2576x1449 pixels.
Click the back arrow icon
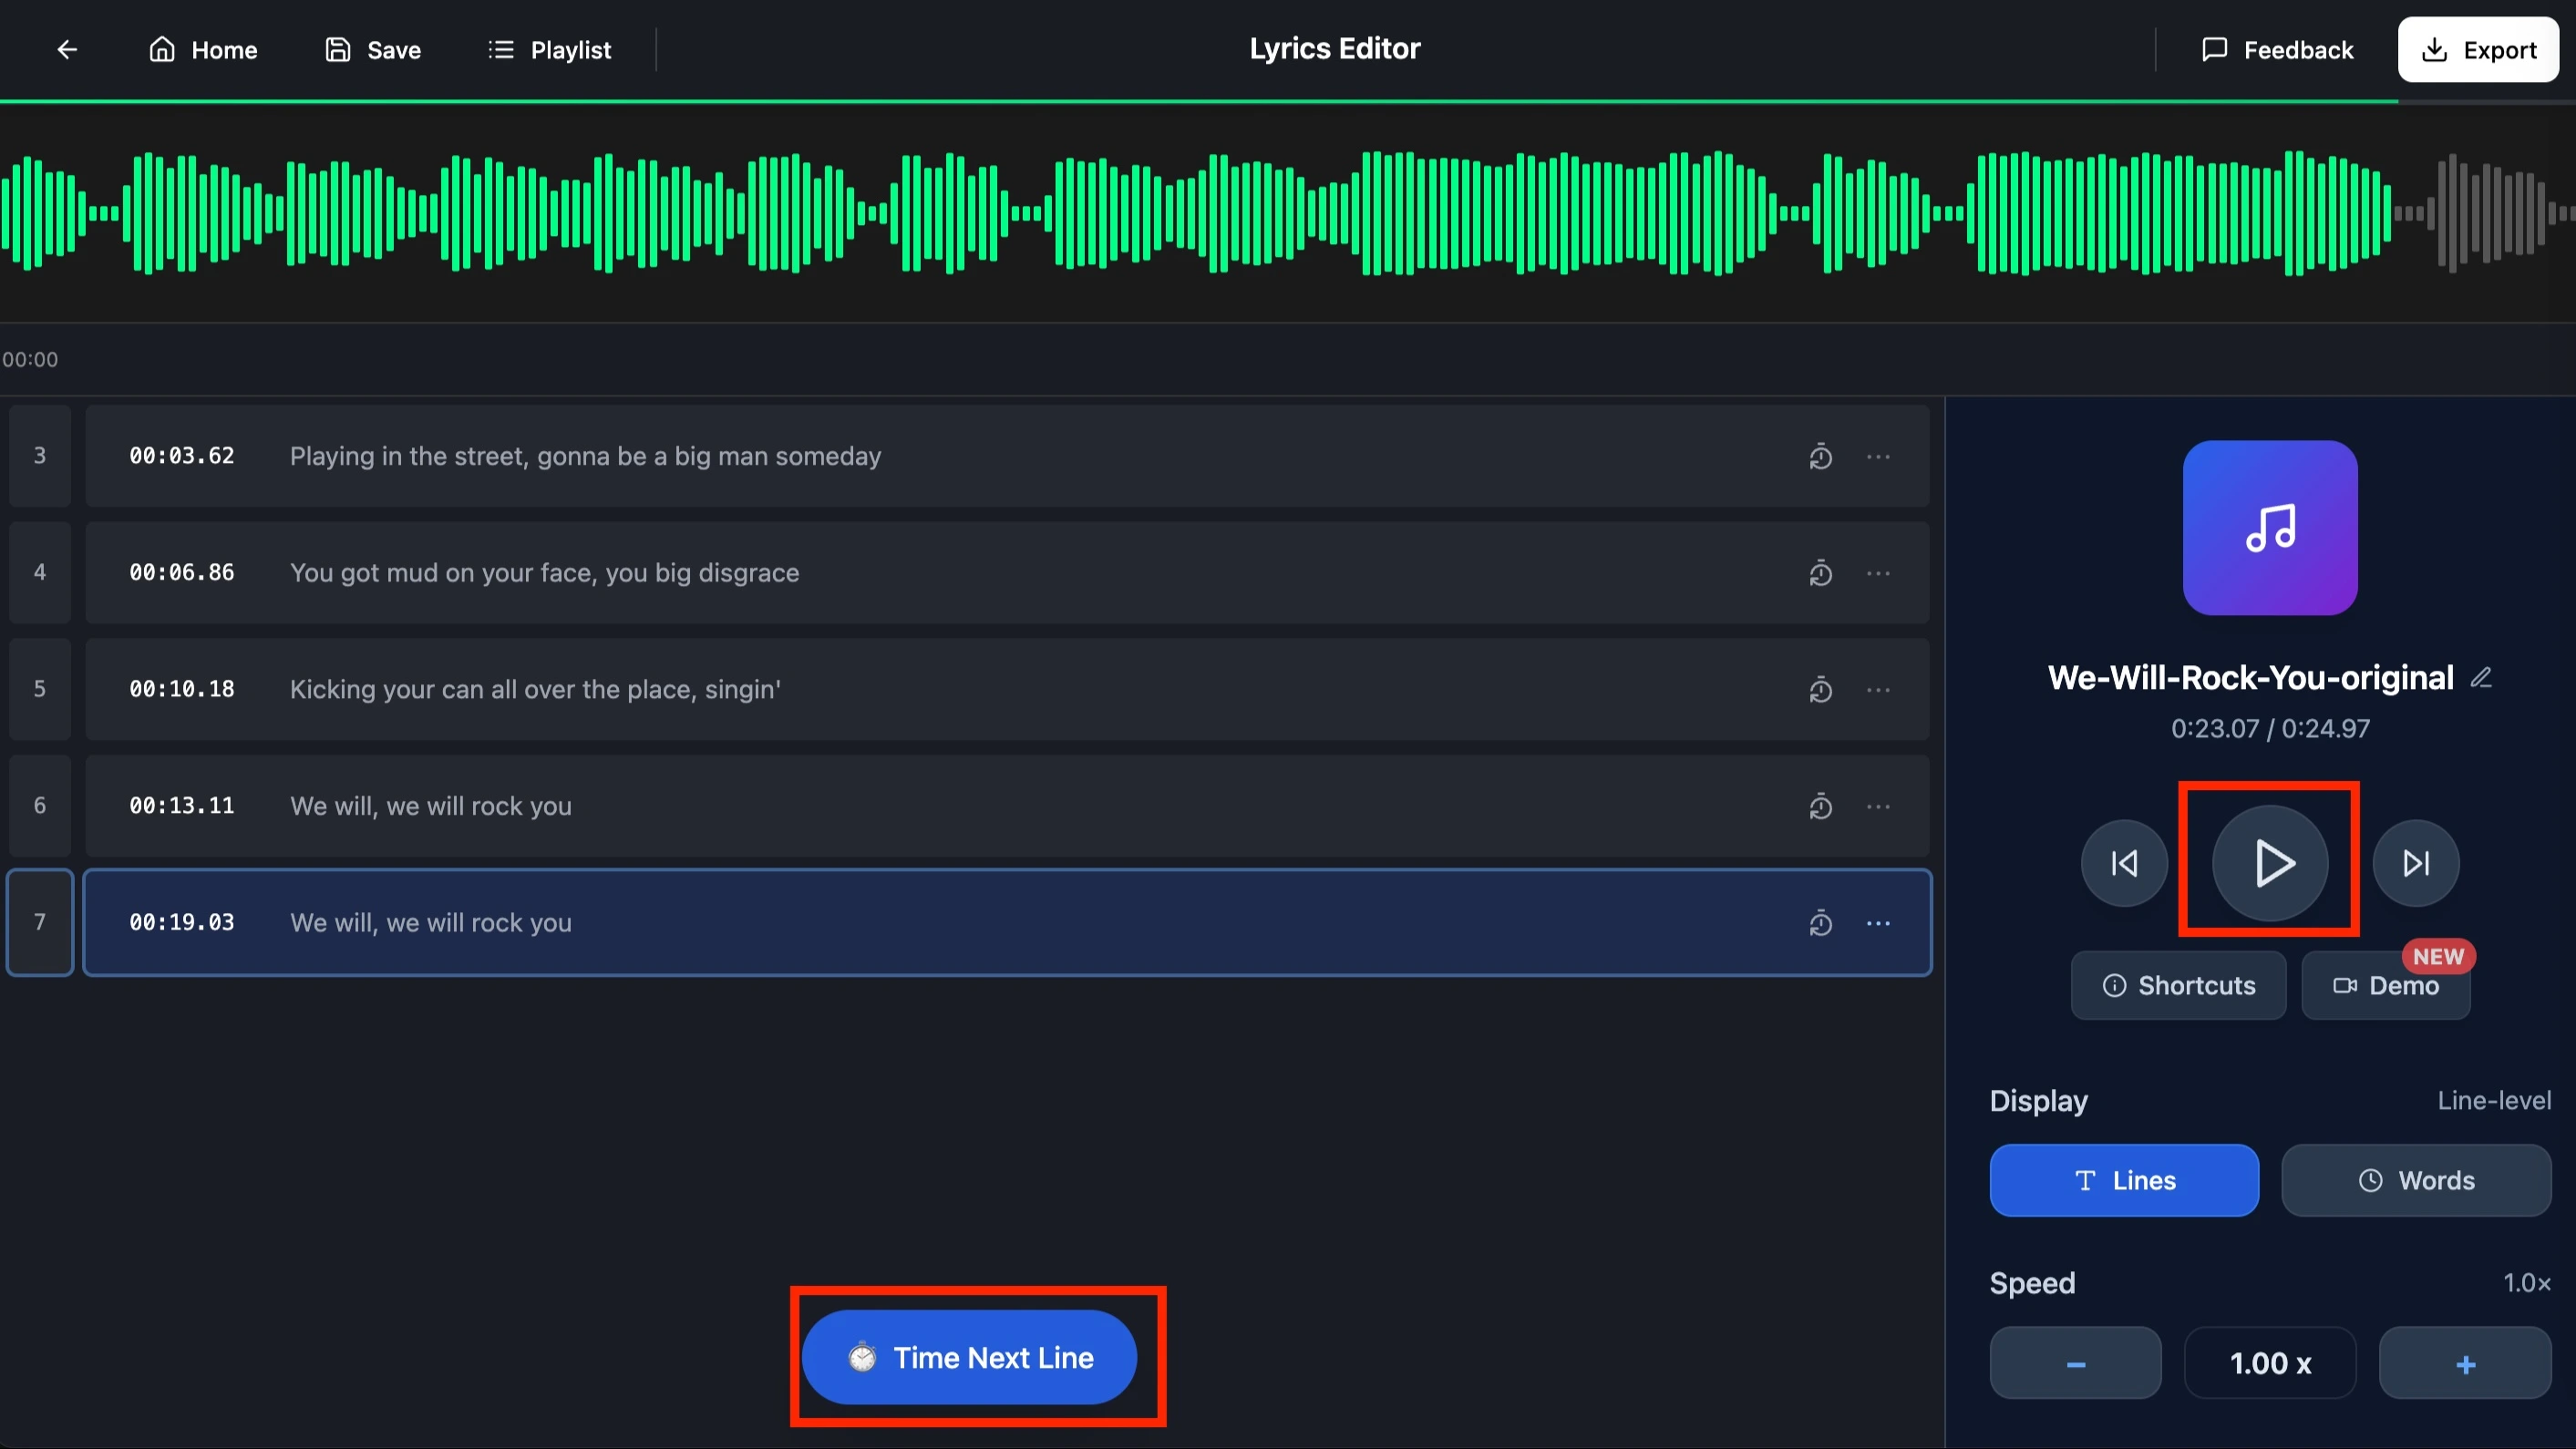pyautogui.click(x=67, y=49)
